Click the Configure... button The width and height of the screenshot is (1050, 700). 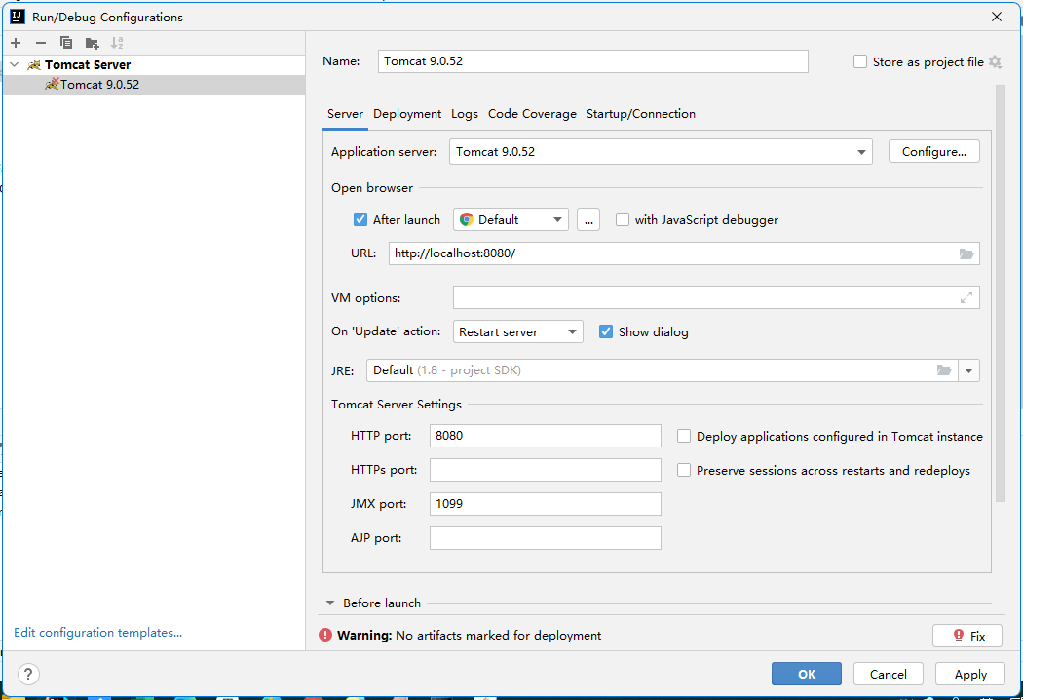pos(934,151)
